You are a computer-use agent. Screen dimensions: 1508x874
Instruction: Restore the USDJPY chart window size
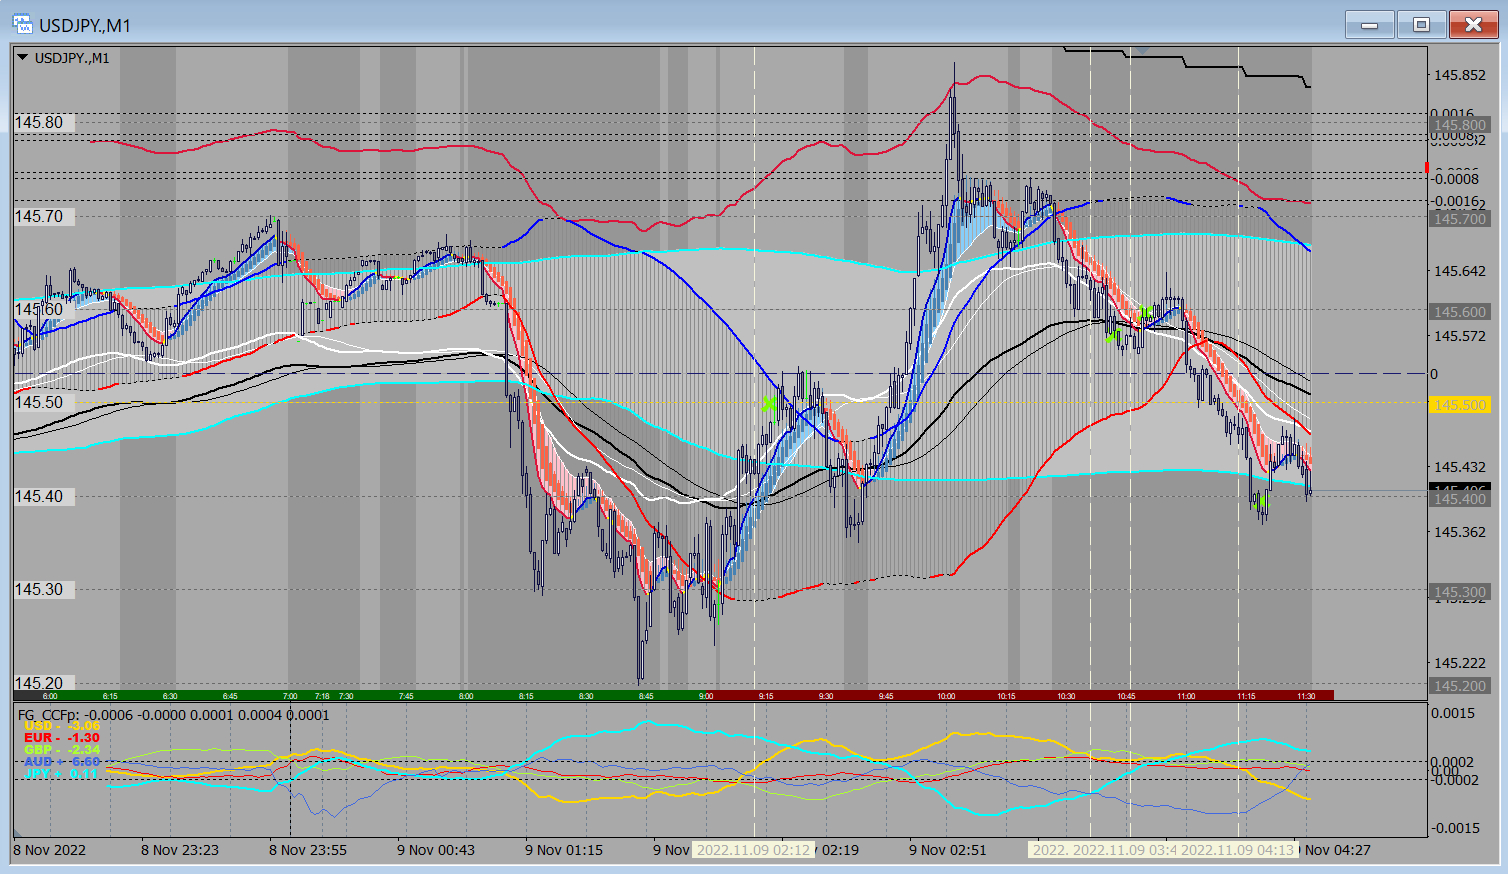pyautogui.click(x=1423, y=24)
